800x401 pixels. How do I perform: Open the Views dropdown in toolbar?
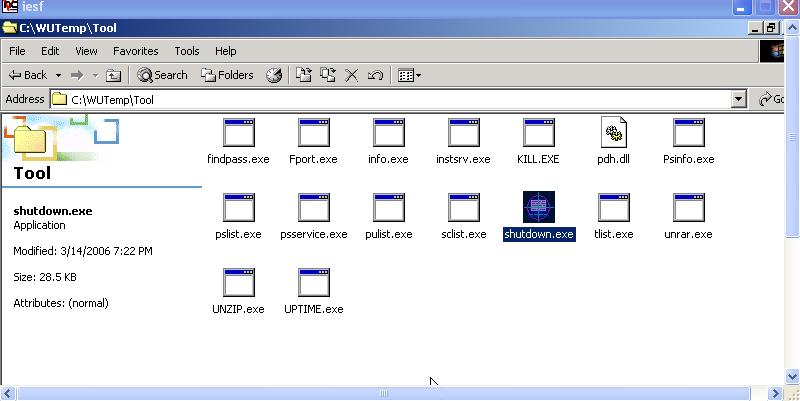coord(409,75)
